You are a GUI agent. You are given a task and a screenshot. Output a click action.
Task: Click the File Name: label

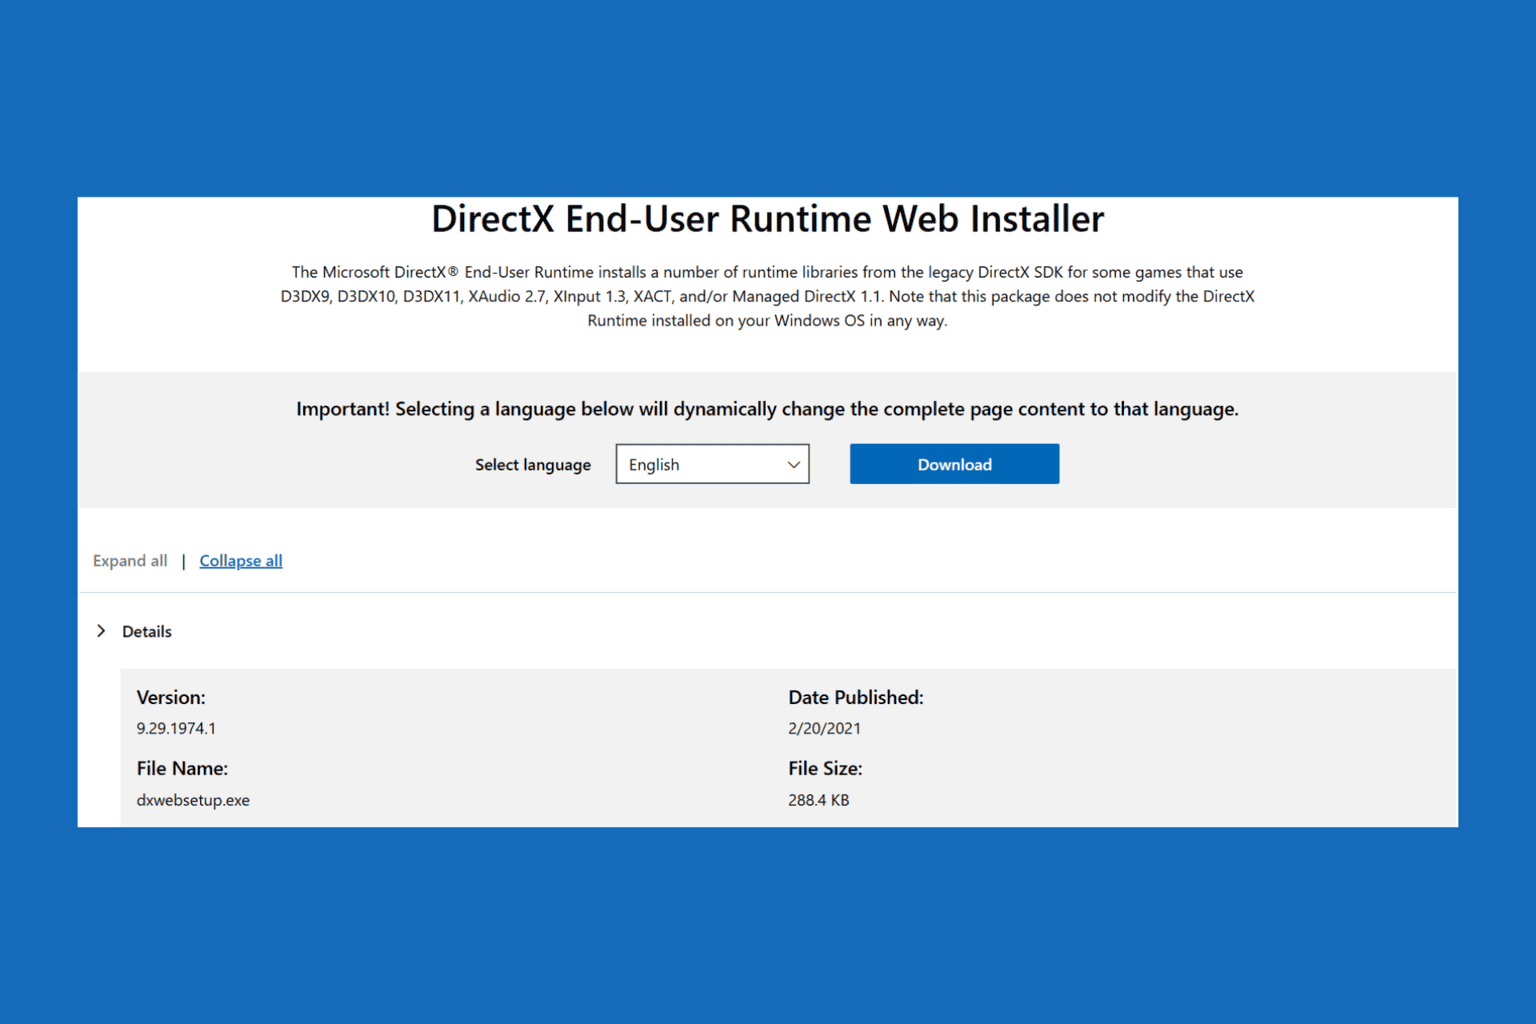pos(182,769)
